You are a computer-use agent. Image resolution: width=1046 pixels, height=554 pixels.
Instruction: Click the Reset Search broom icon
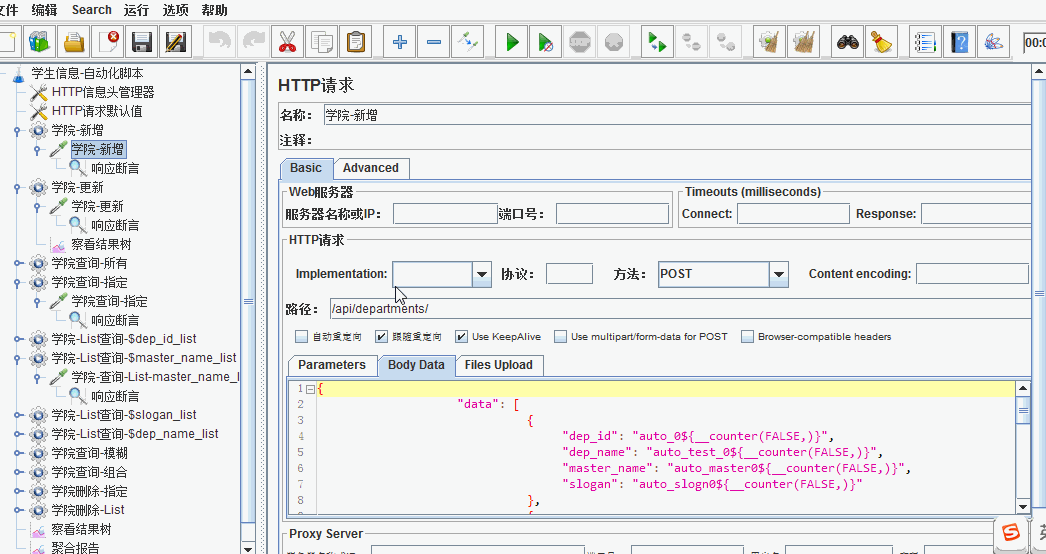coord(882,42)
